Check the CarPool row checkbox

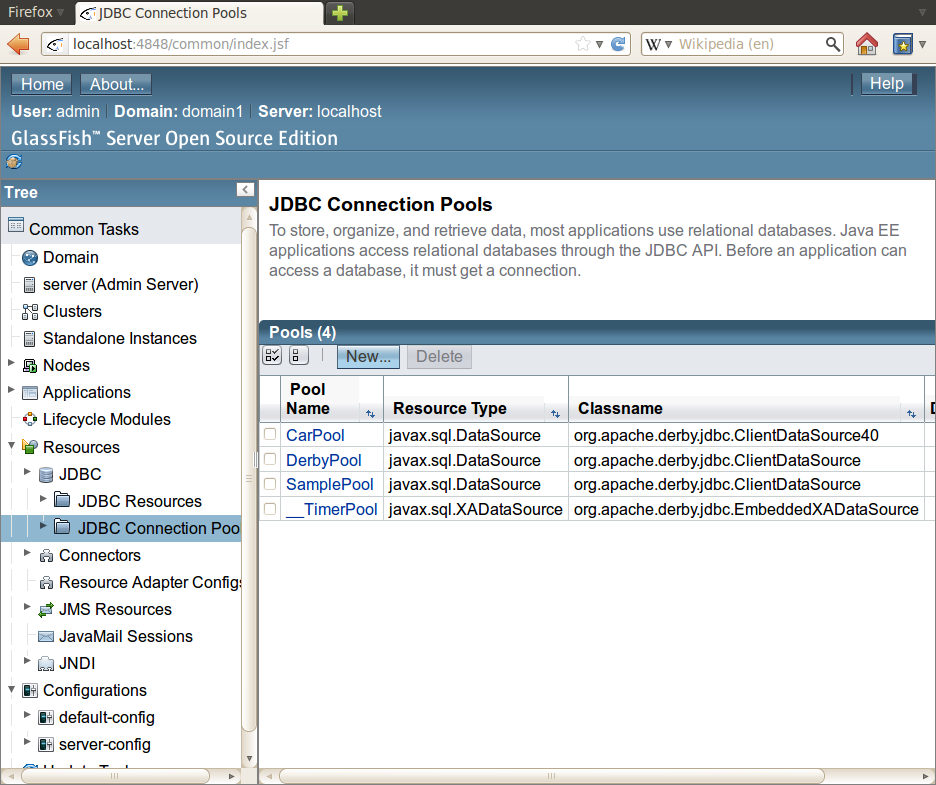[x=270, y=435]
